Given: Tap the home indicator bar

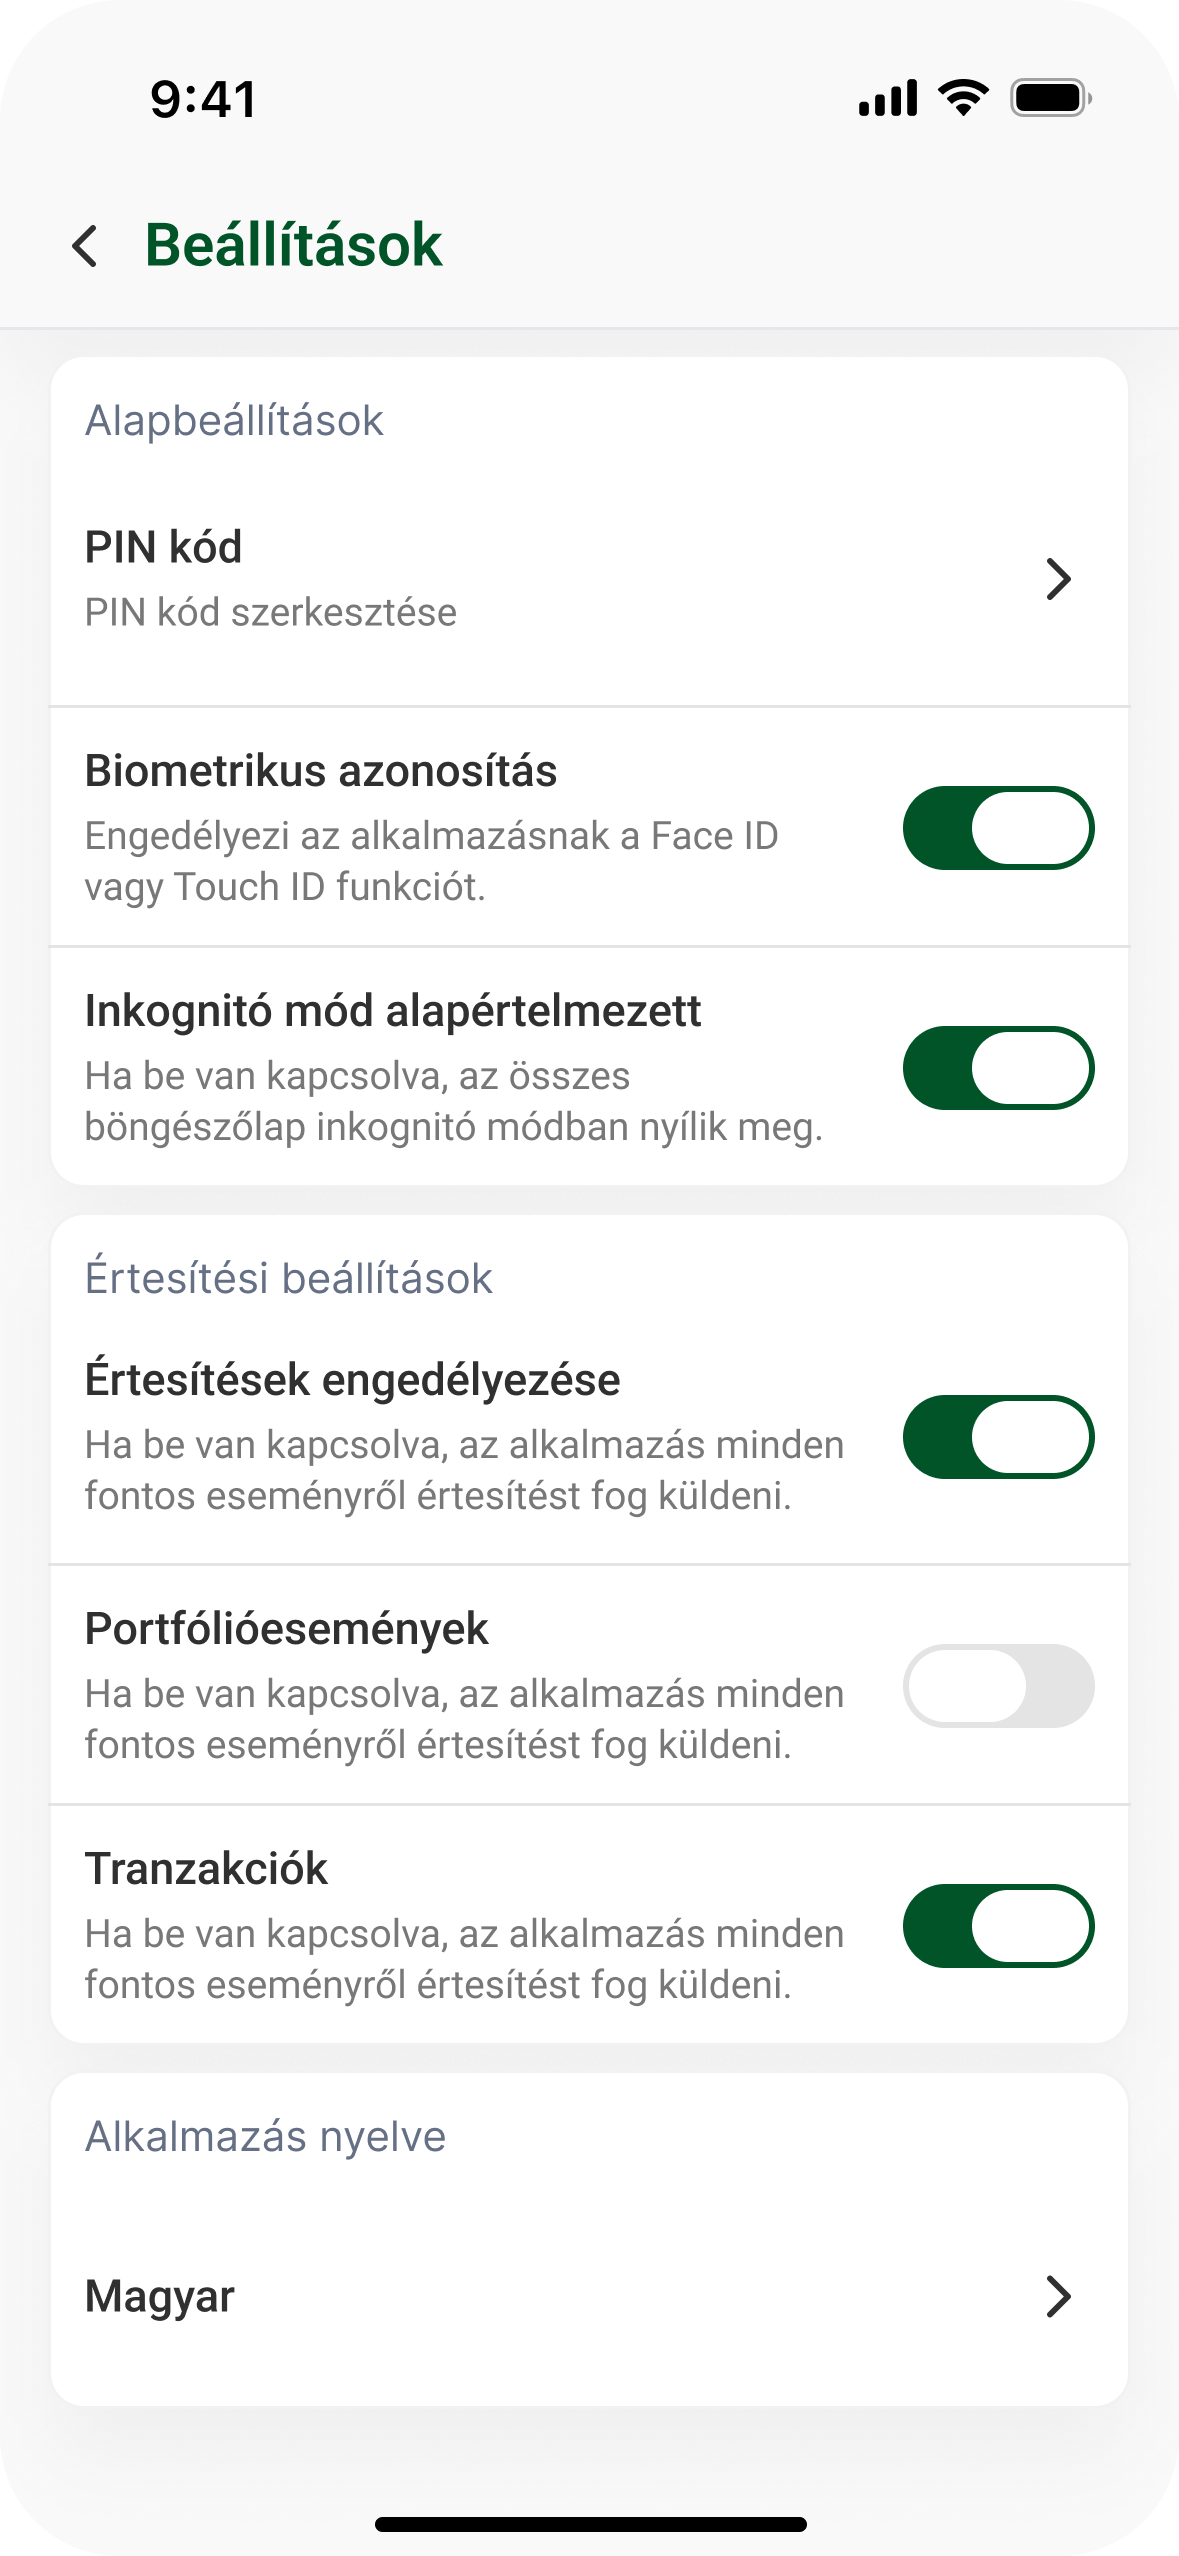Looking at the screenshot, I should (x=590, y=2524).
